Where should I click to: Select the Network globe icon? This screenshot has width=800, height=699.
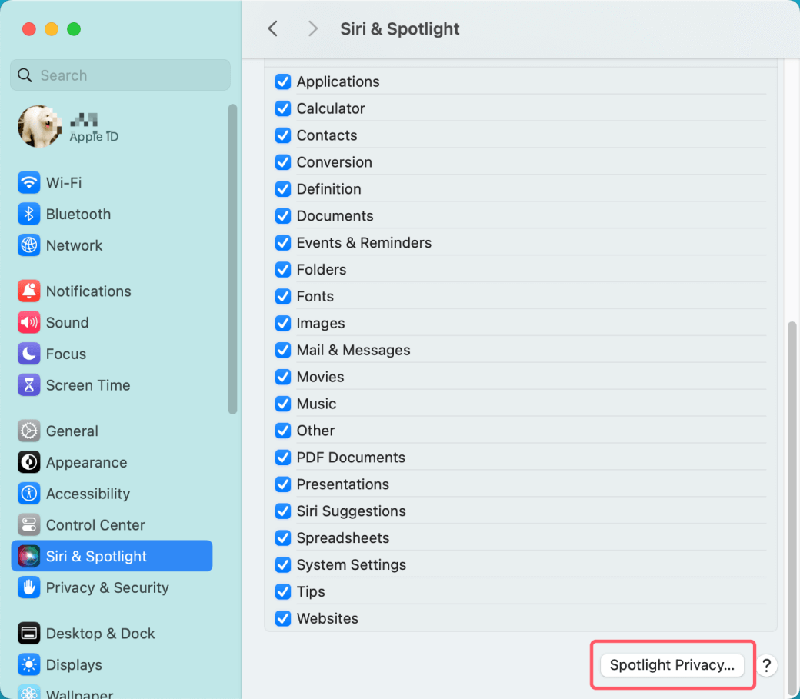click(29, 245)
